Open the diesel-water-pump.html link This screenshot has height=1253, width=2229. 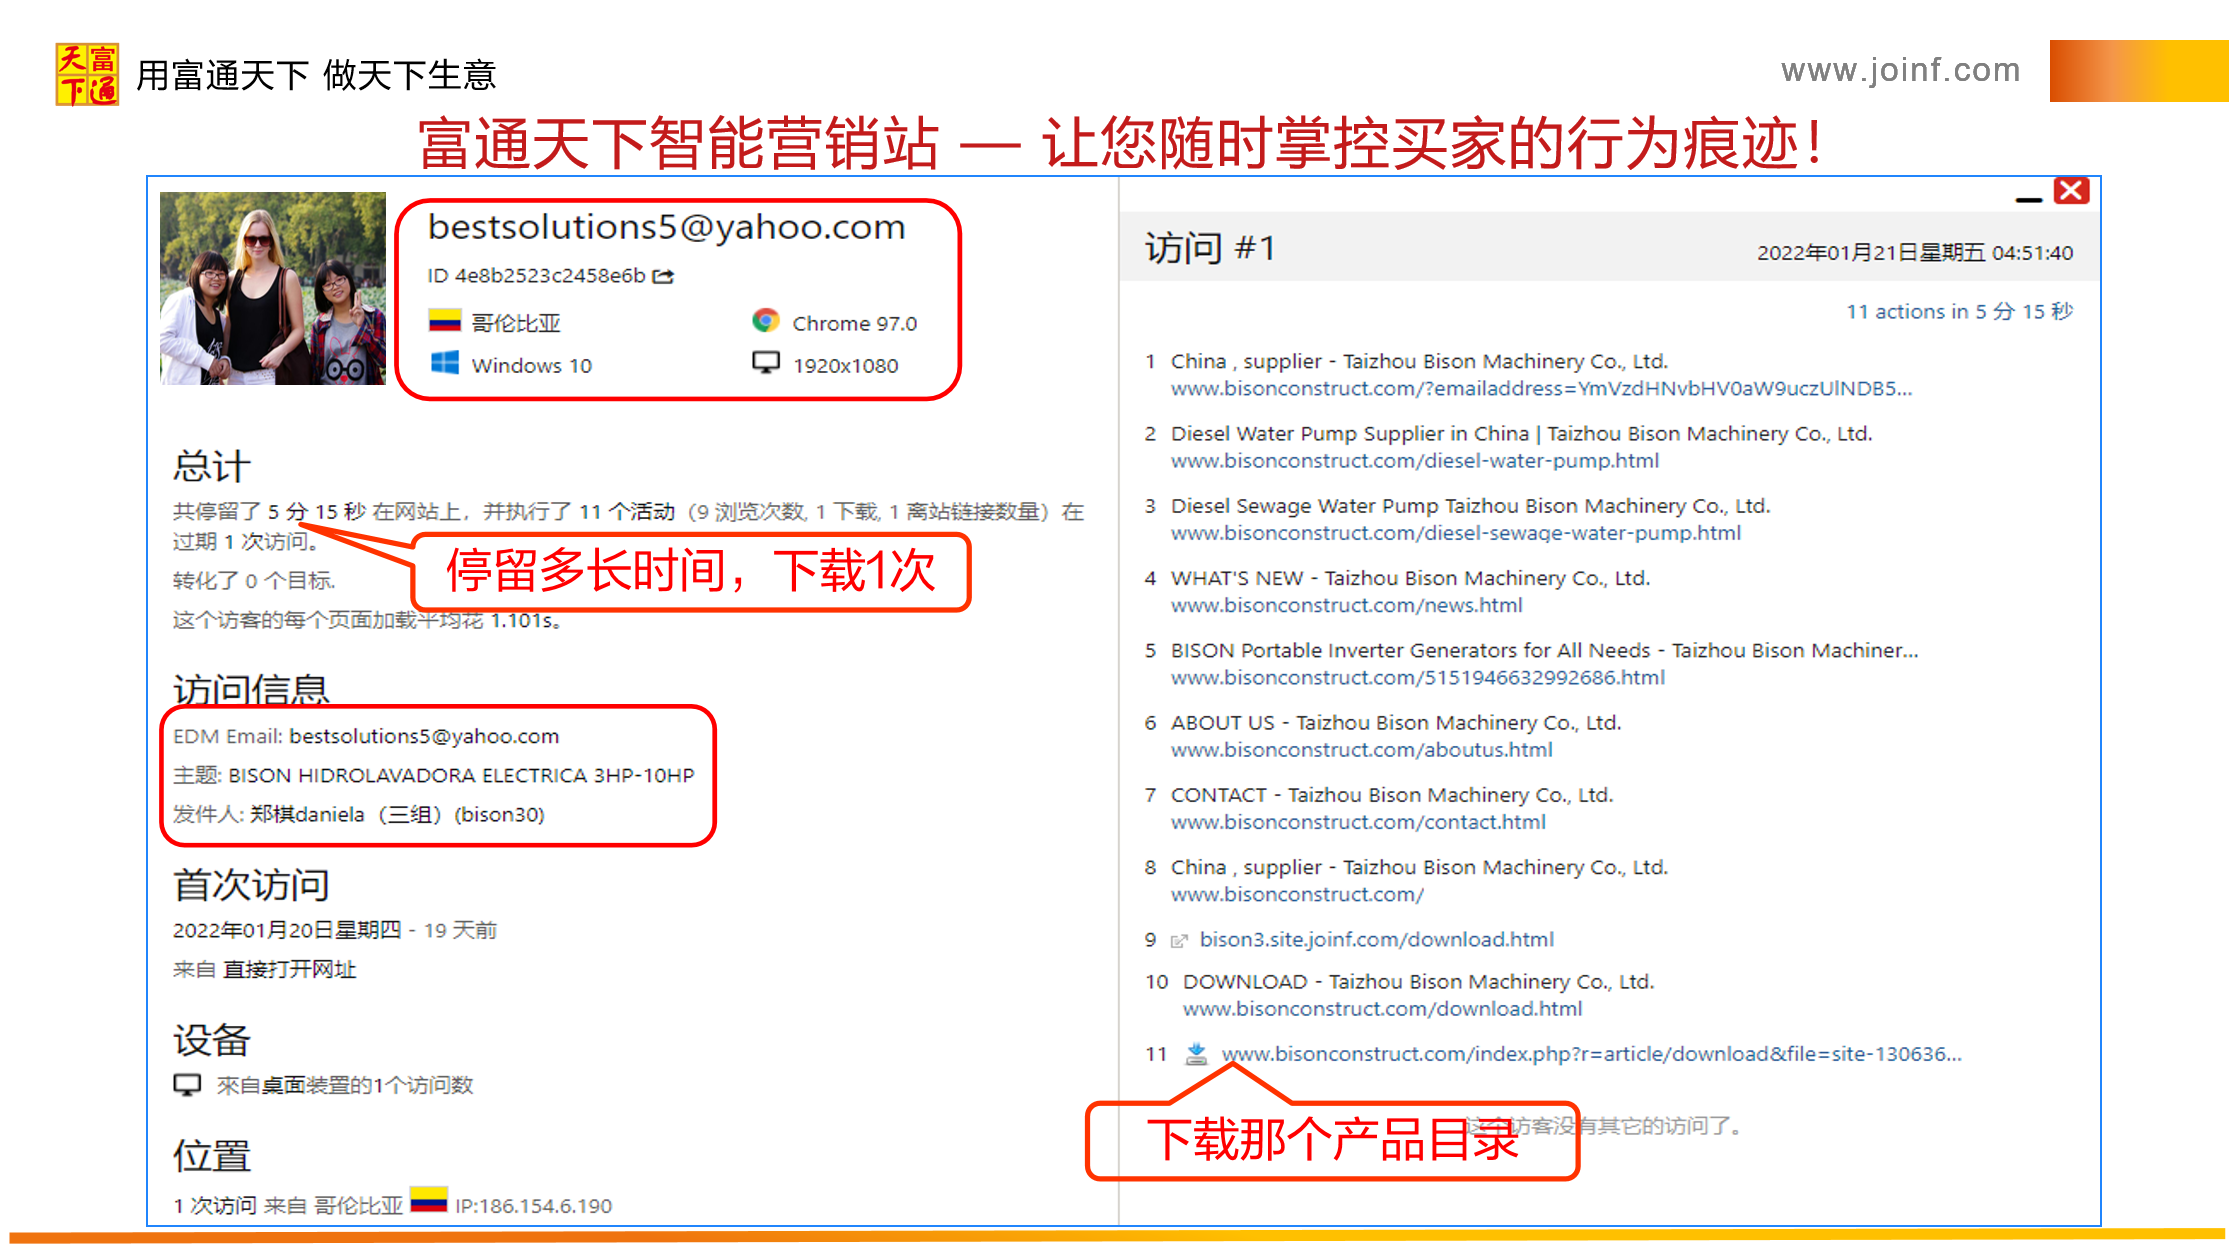click(x=1415, y=461)
